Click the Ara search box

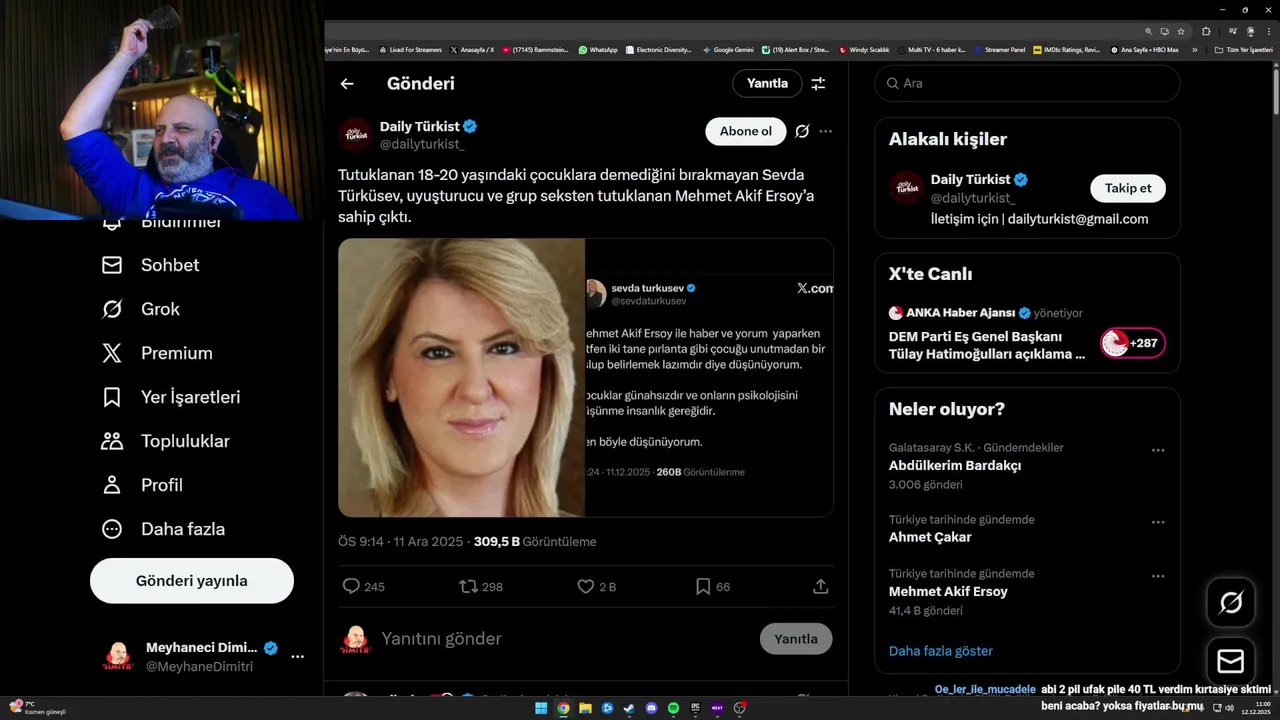click(1027, 83)
